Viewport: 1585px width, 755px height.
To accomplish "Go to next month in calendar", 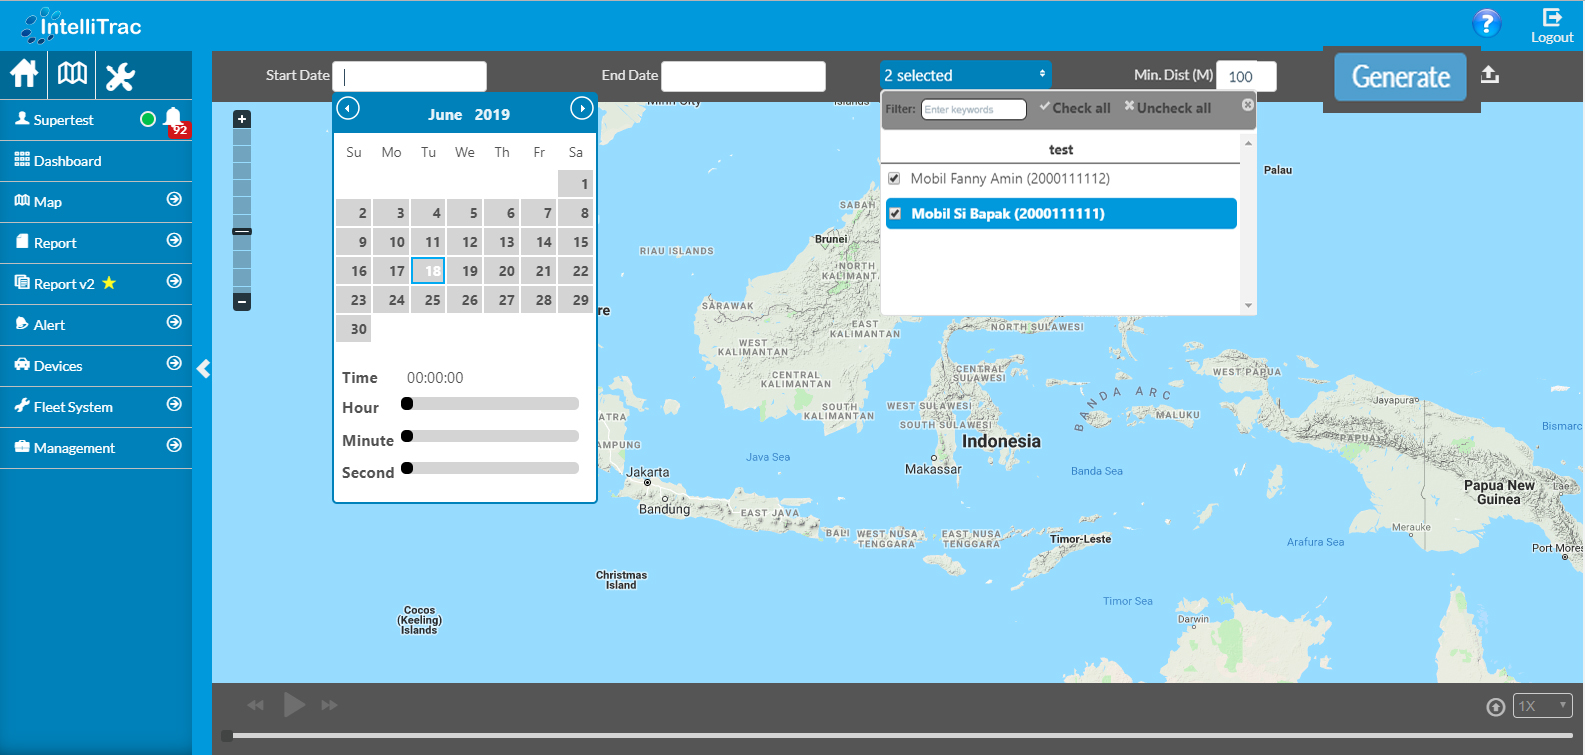I will click(581, 108).
